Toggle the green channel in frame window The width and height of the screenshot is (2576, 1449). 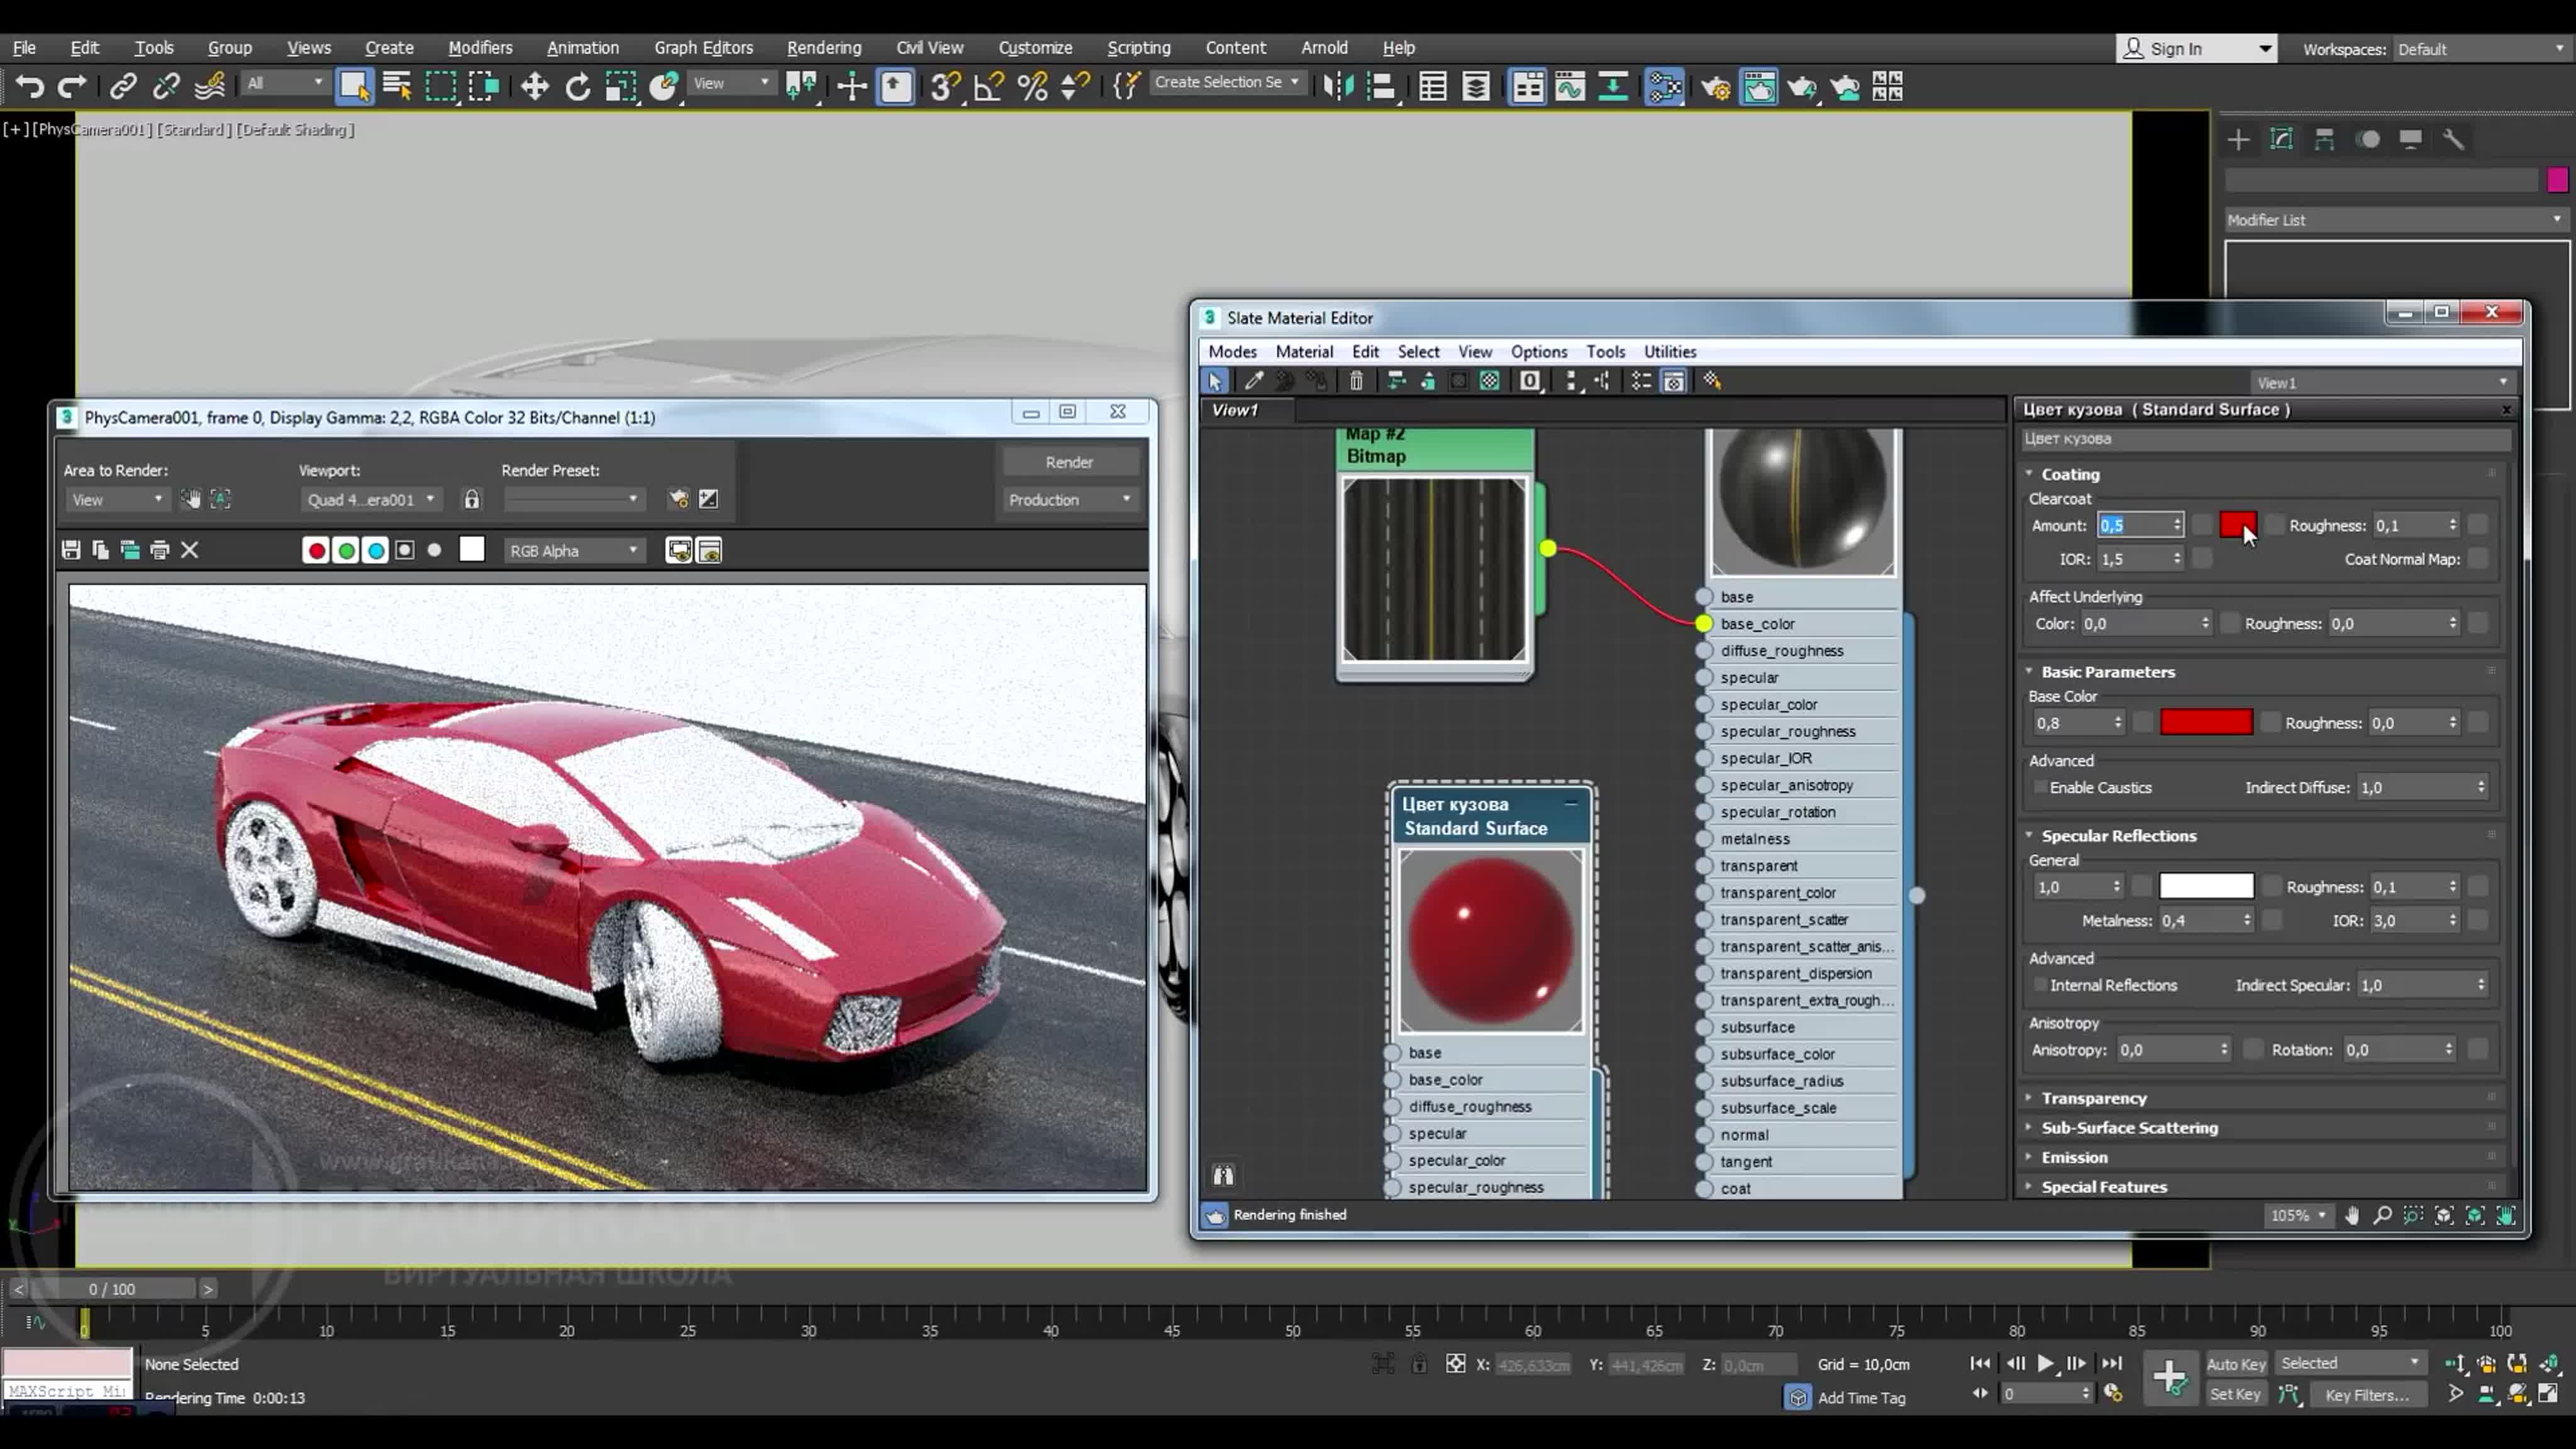(346, 550)
